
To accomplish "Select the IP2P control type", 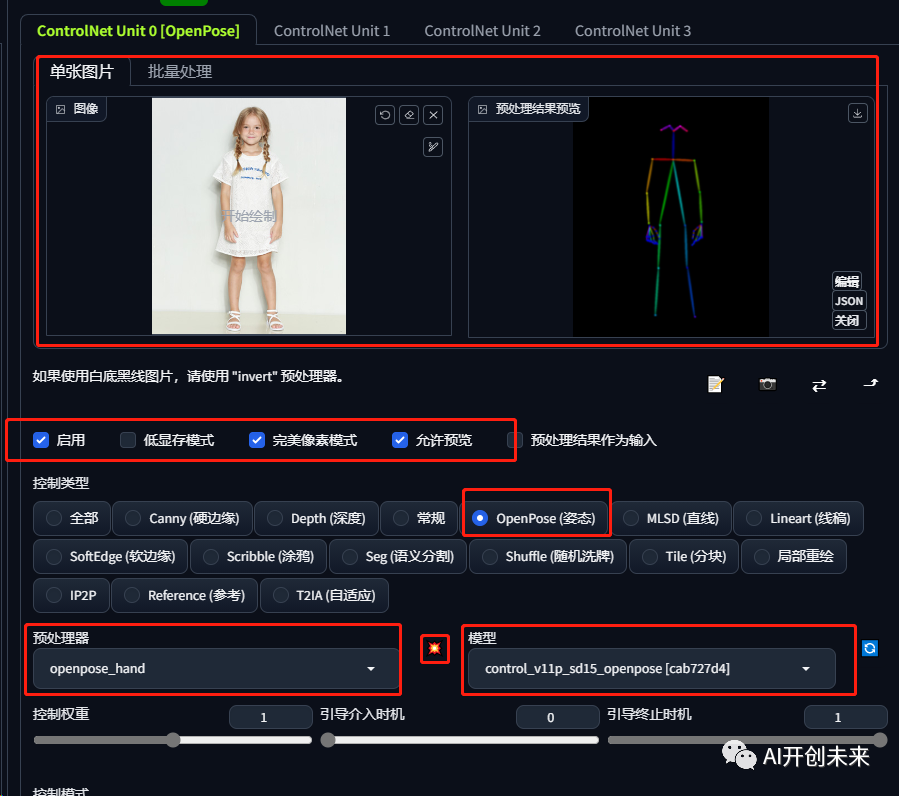I will point(72,595).
